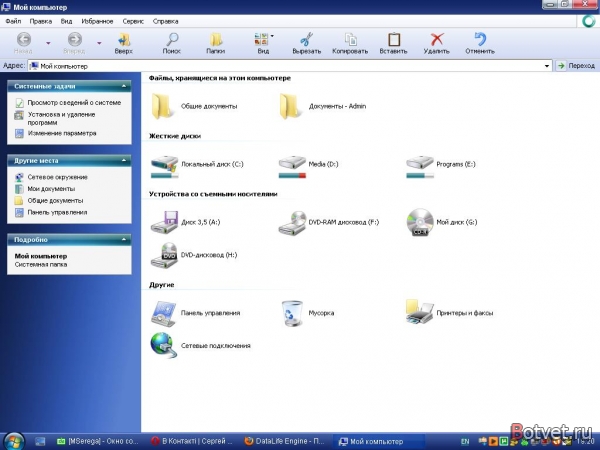
Task: Toggle the Папки folders pane
Action: point(216,39)
